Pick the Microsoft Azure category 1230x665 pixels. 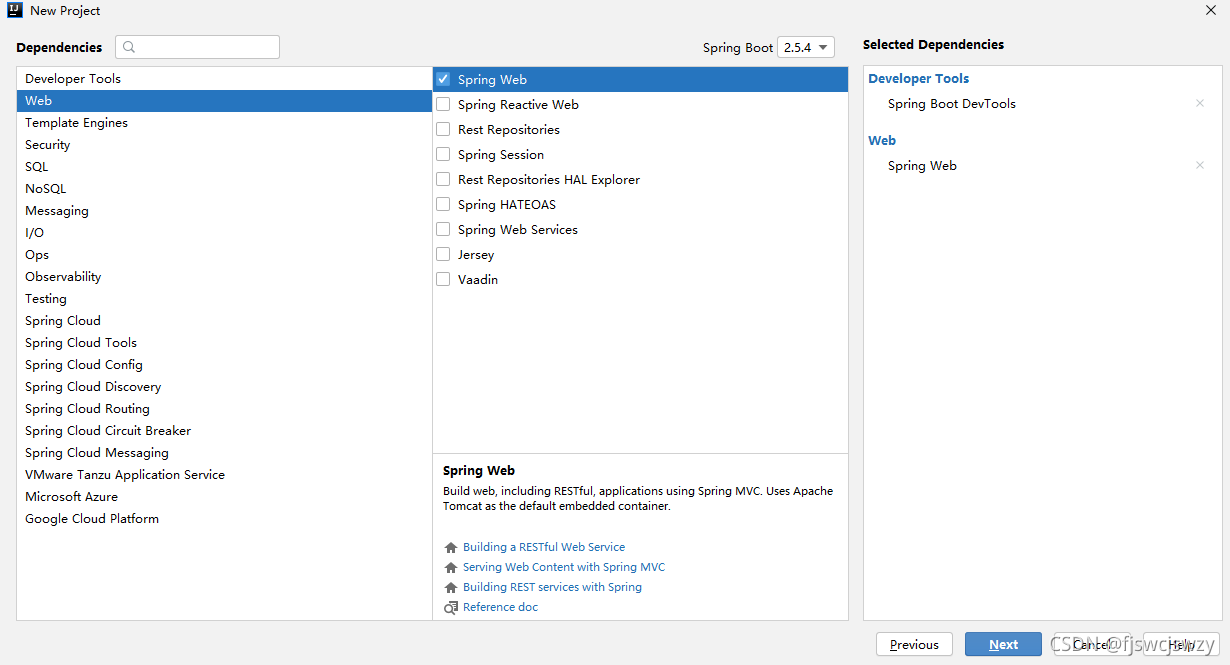click(224, 496)
